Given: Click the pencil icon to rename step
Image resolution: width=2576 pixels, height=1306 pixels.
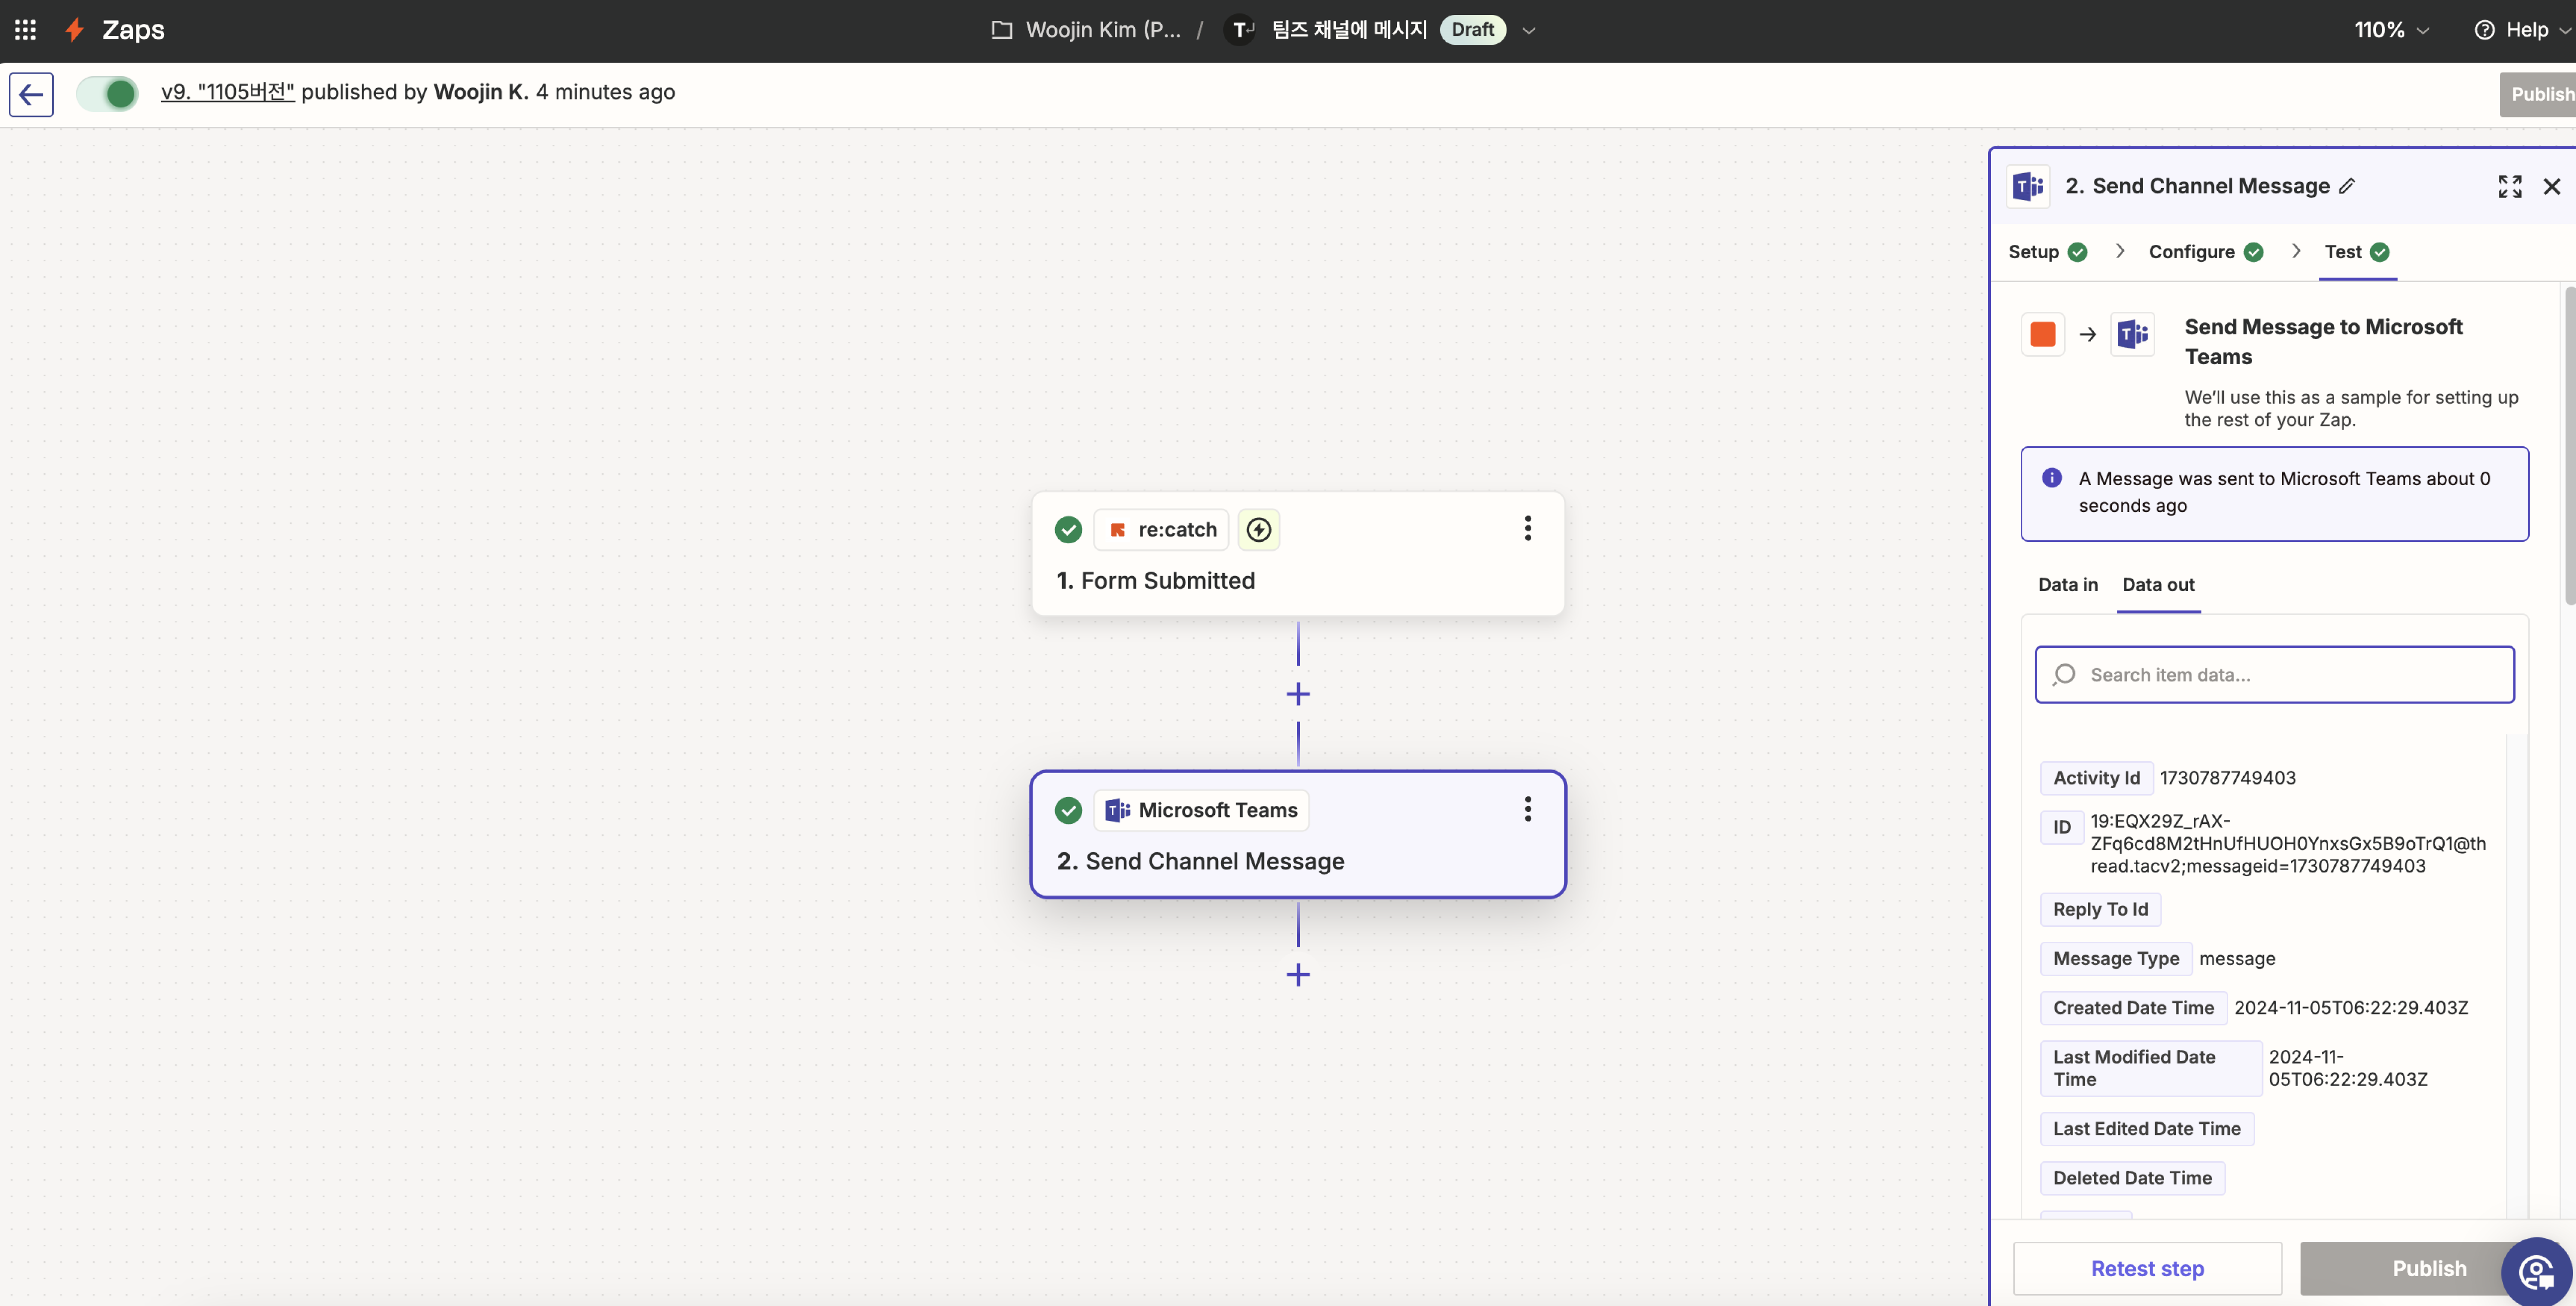Looking at the screenshot, I should click(2347, 186).
